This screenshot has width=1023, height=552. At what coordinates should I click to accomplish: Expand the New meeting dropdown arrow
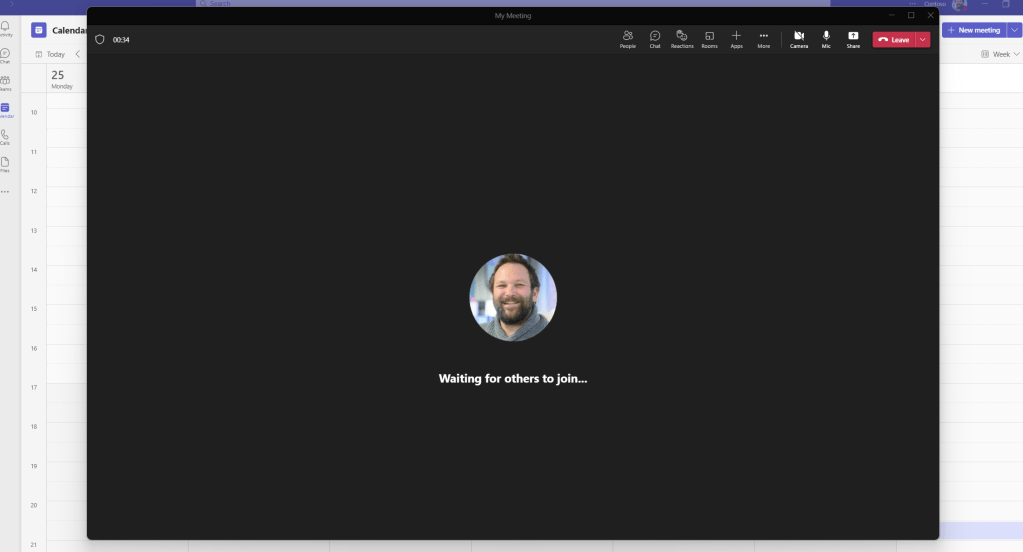pyautogui.click(x=1015, y=30)
